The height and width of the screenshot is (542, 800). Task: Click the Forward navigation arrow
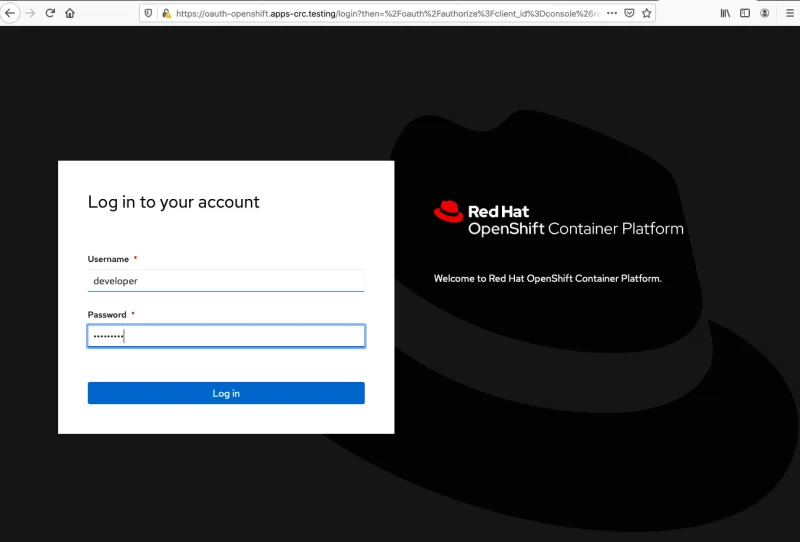tap(31, 13)
